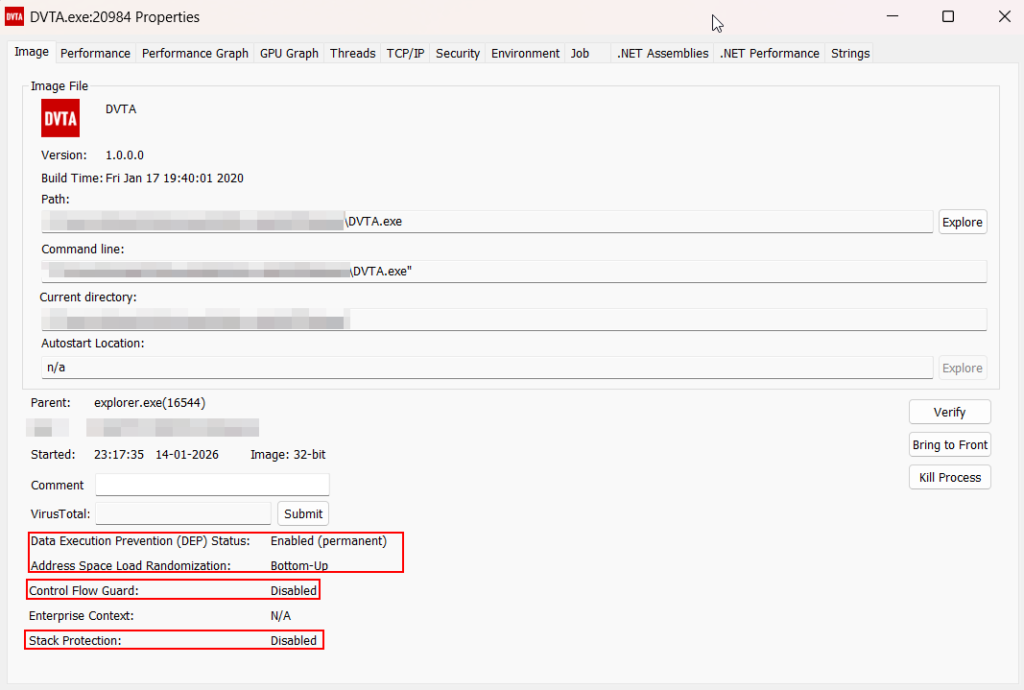Open the .NET Assemblies tab
This screenshot has width=1024, height=690.
(x=662, y=53)
